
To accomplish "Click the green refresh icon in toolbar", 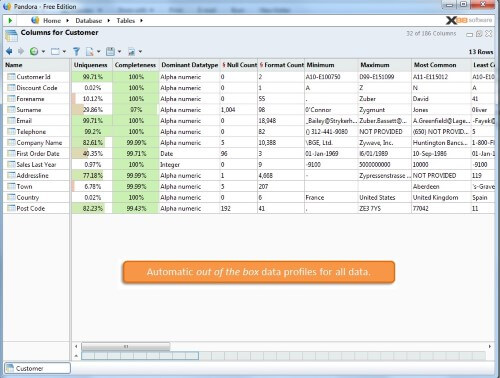I will tap(34, 51).
